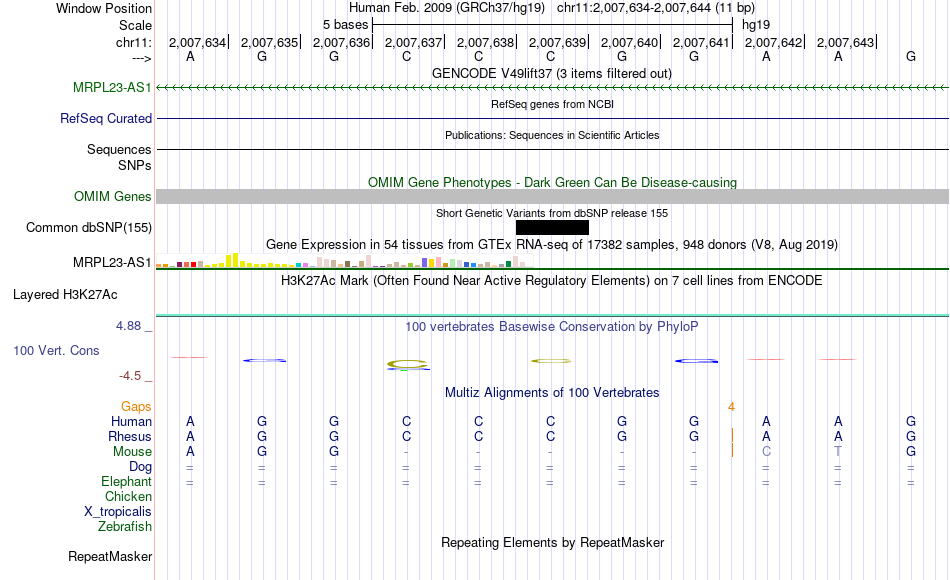
Task: Click the gray OMIM Genes bar
Action: click(x=553, y=196)
